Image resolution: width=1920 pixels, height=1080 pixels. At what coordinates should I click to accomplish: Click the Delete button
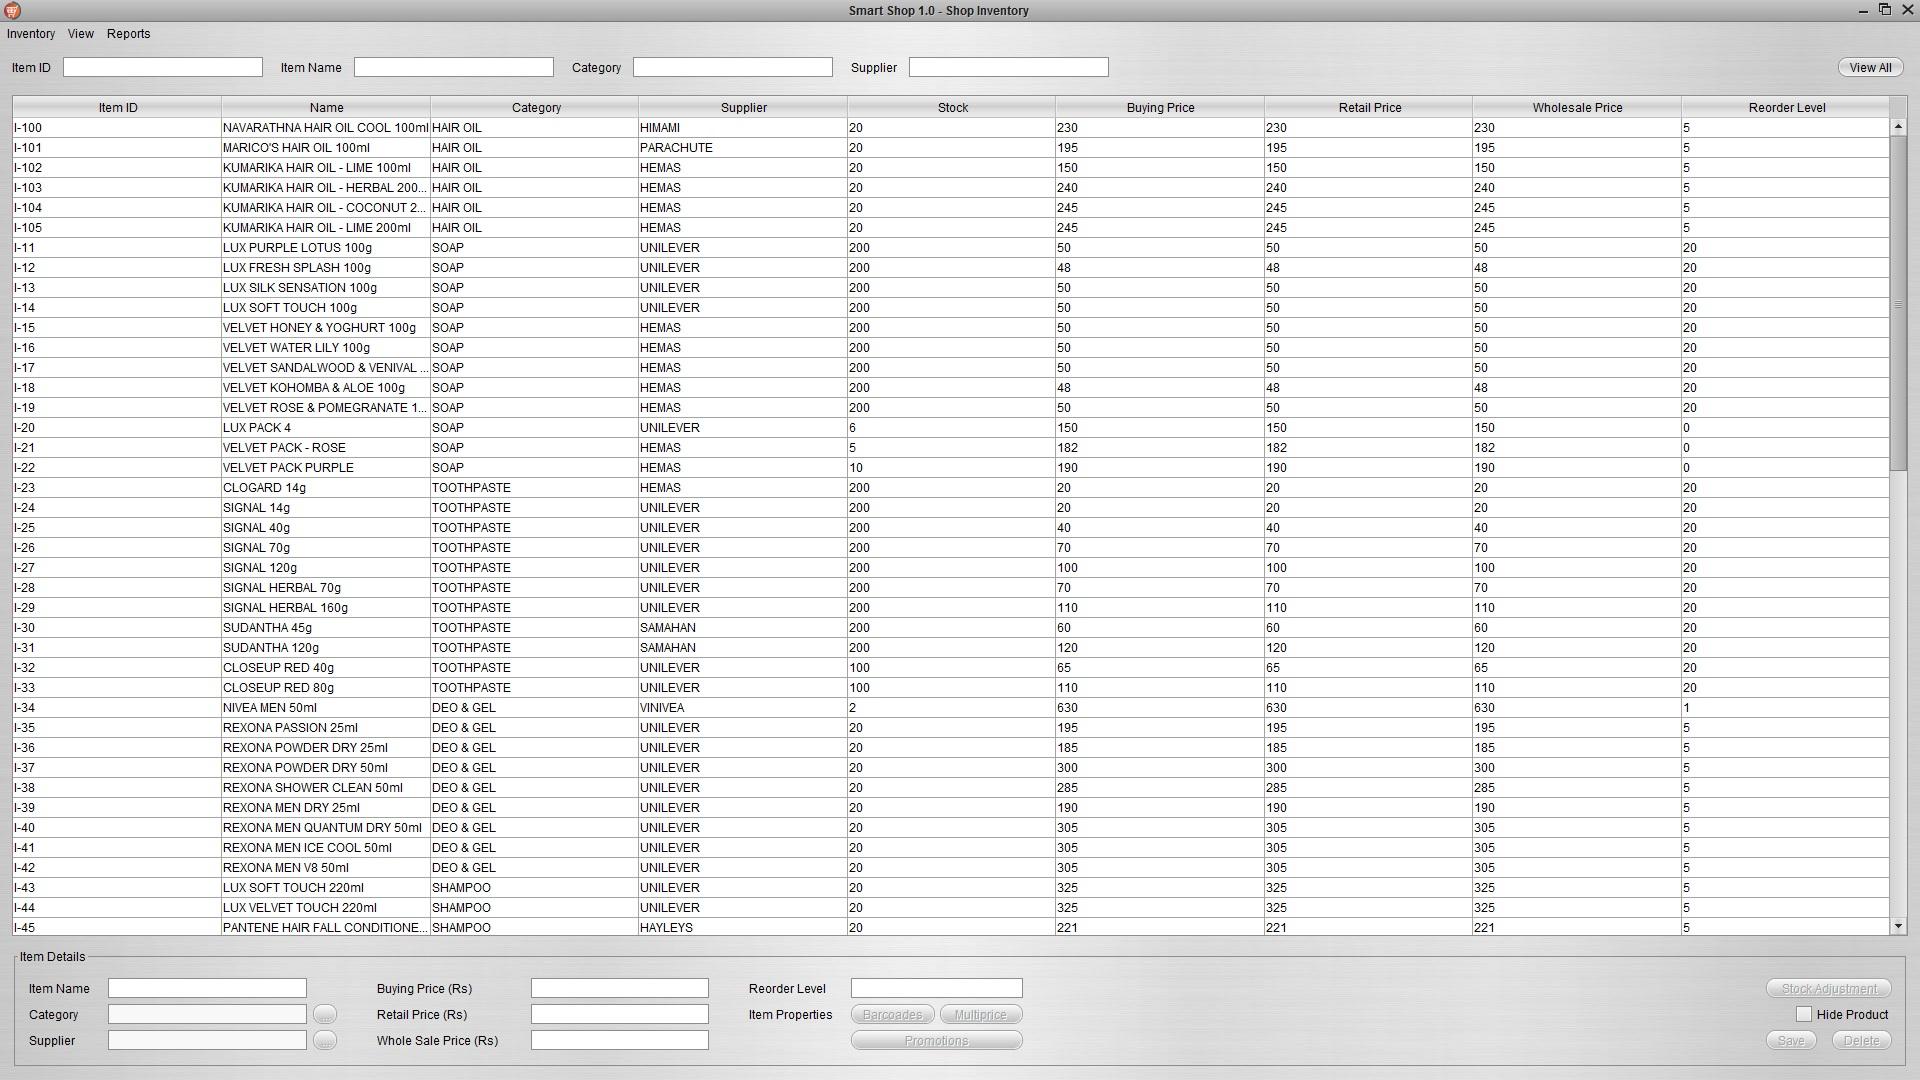(1862, 1041)
